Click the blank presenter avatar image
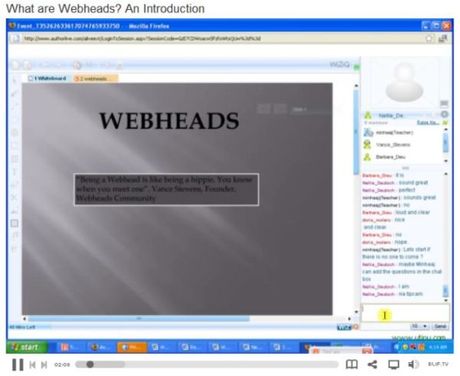The image size is (460, 376). (x=404, y=83)
